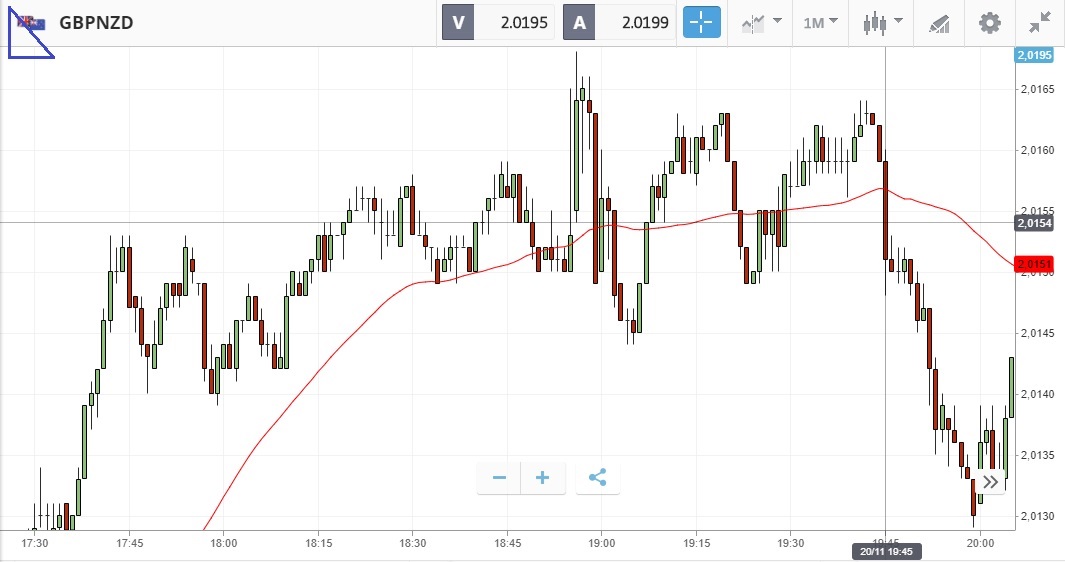Click the GBPNZD flag icon
Screen dimensions: 1065x562
(31, 22)
